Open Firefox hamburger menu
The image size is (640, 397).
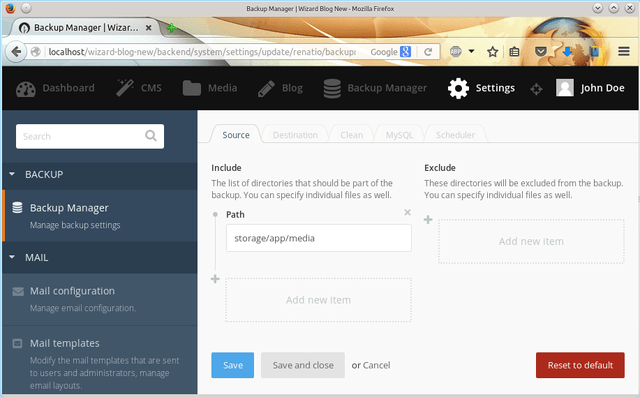[624, 51]
